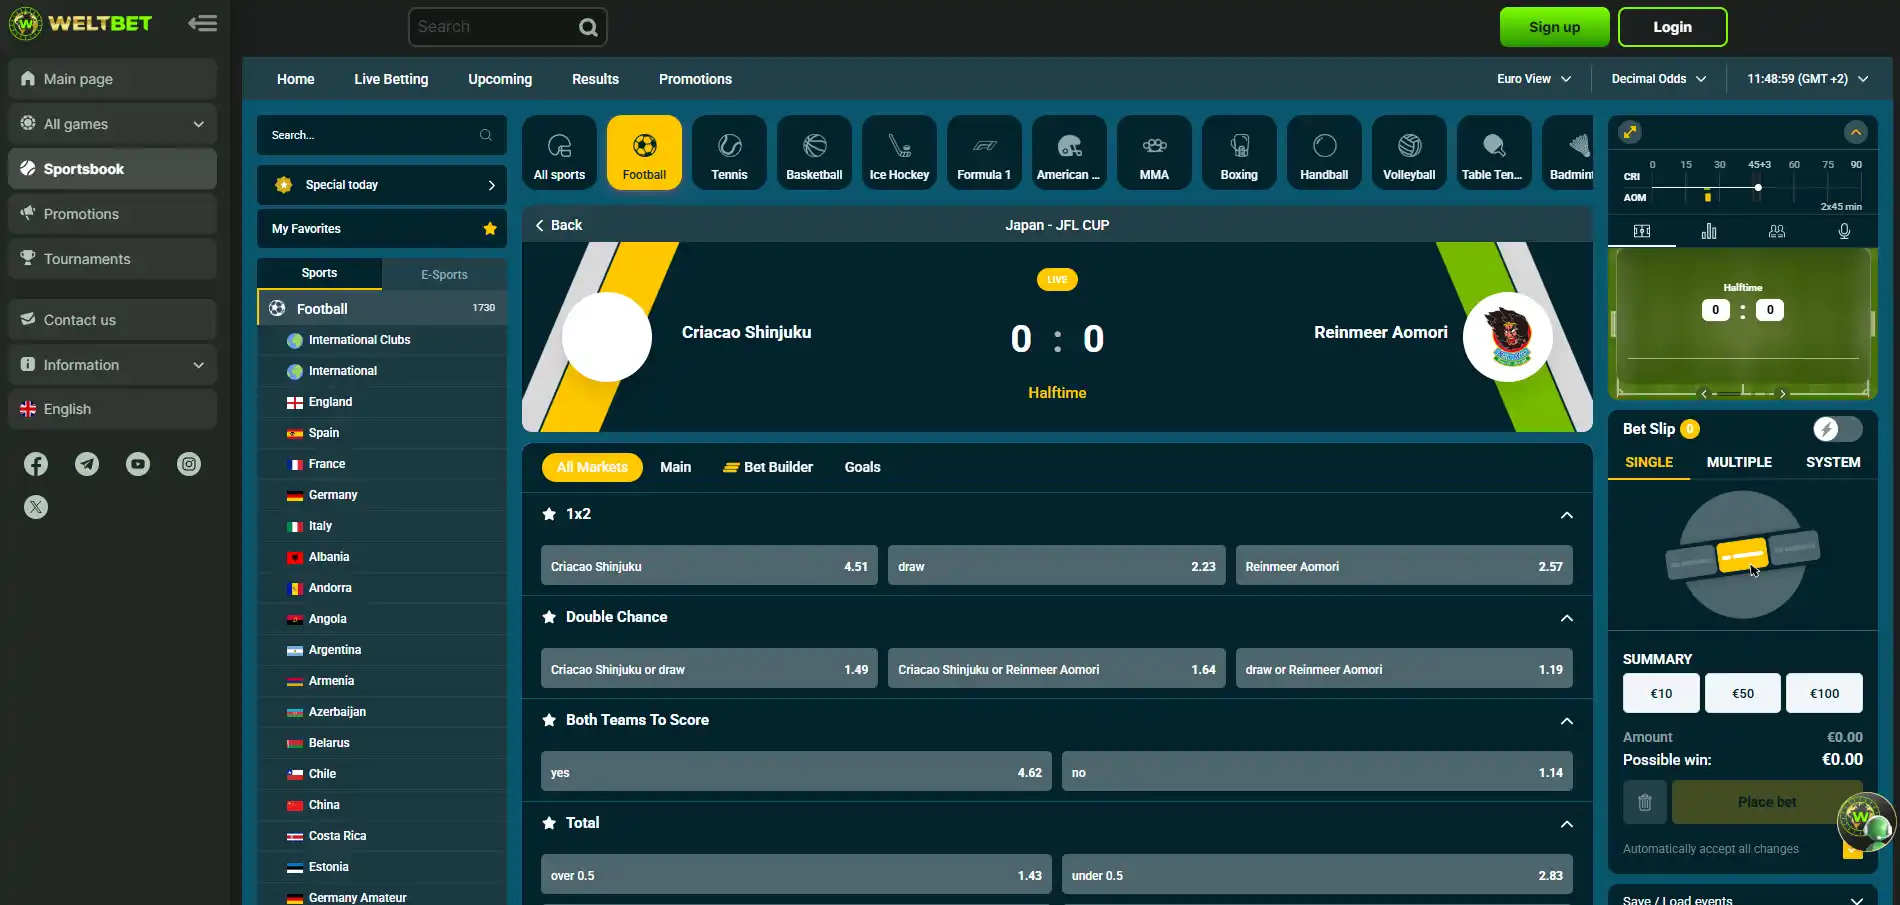Expand Save / Load events panel
Viewport: 1900px width, 905px height.
1742,898
